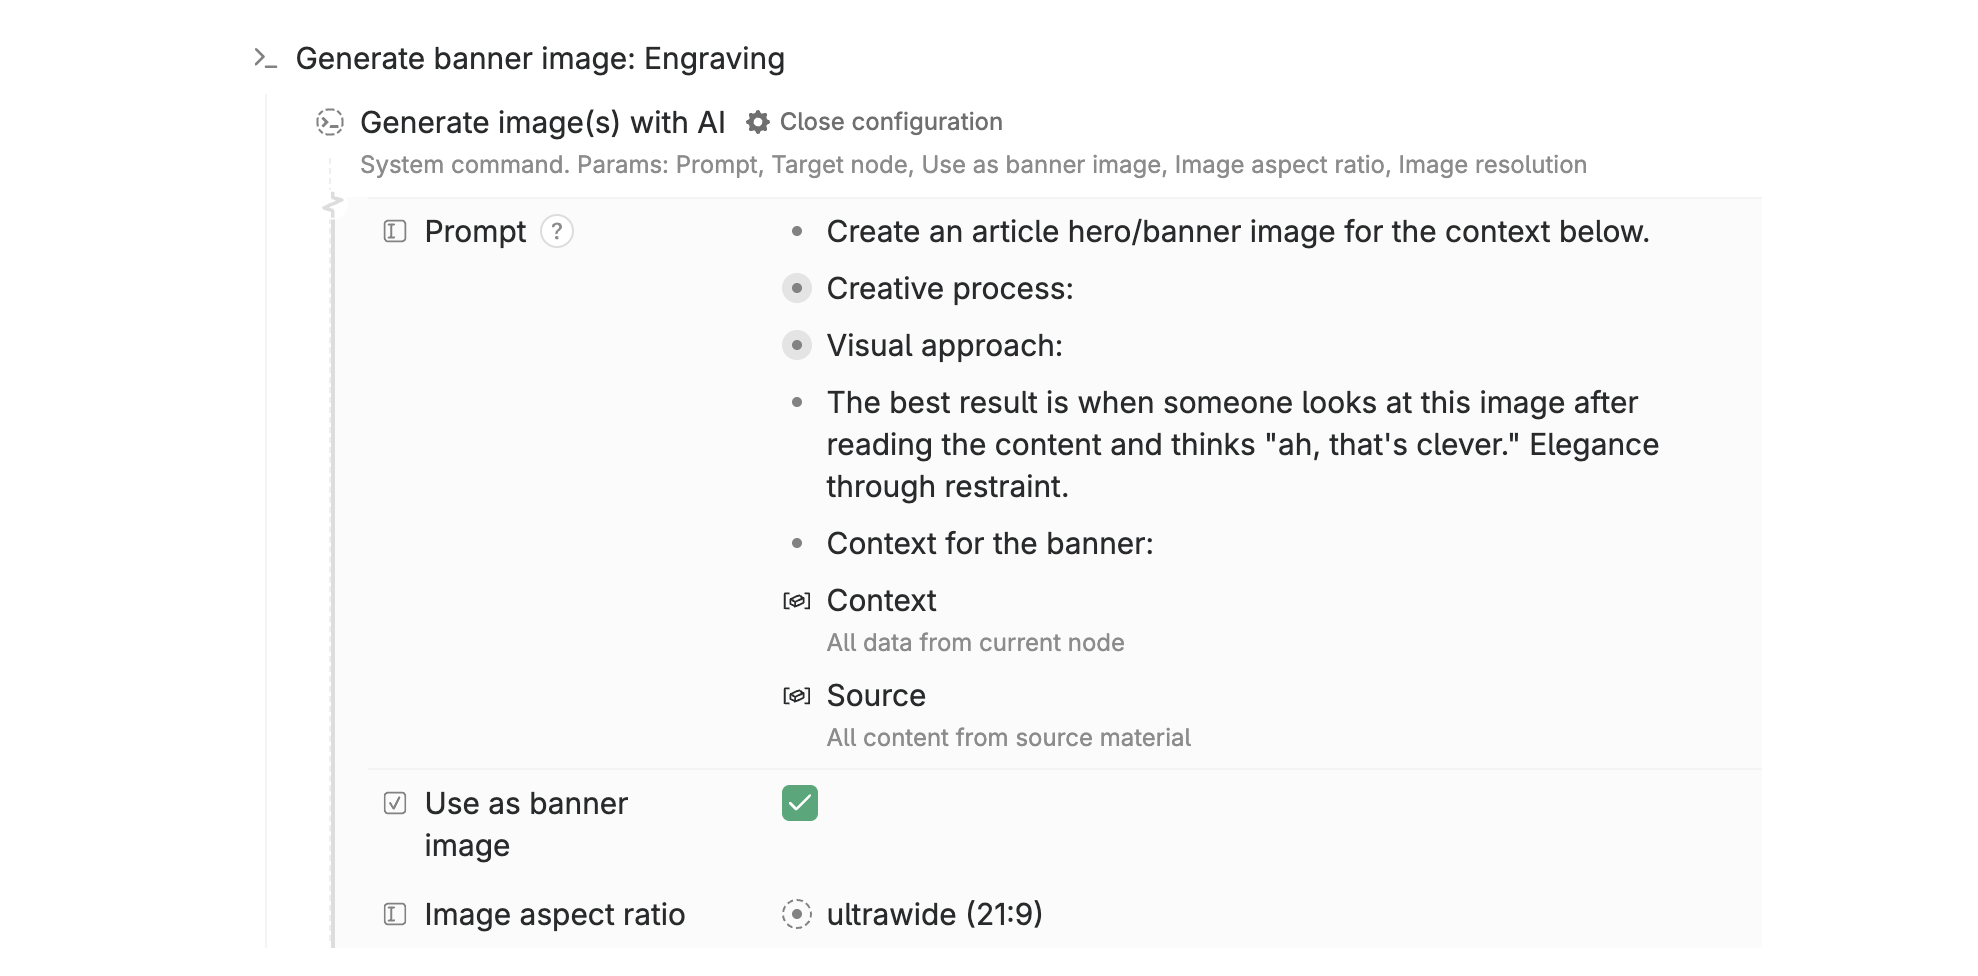1978x976 pixels.
Task: Expand the Visual approach bullet
Action: point(796,346)
